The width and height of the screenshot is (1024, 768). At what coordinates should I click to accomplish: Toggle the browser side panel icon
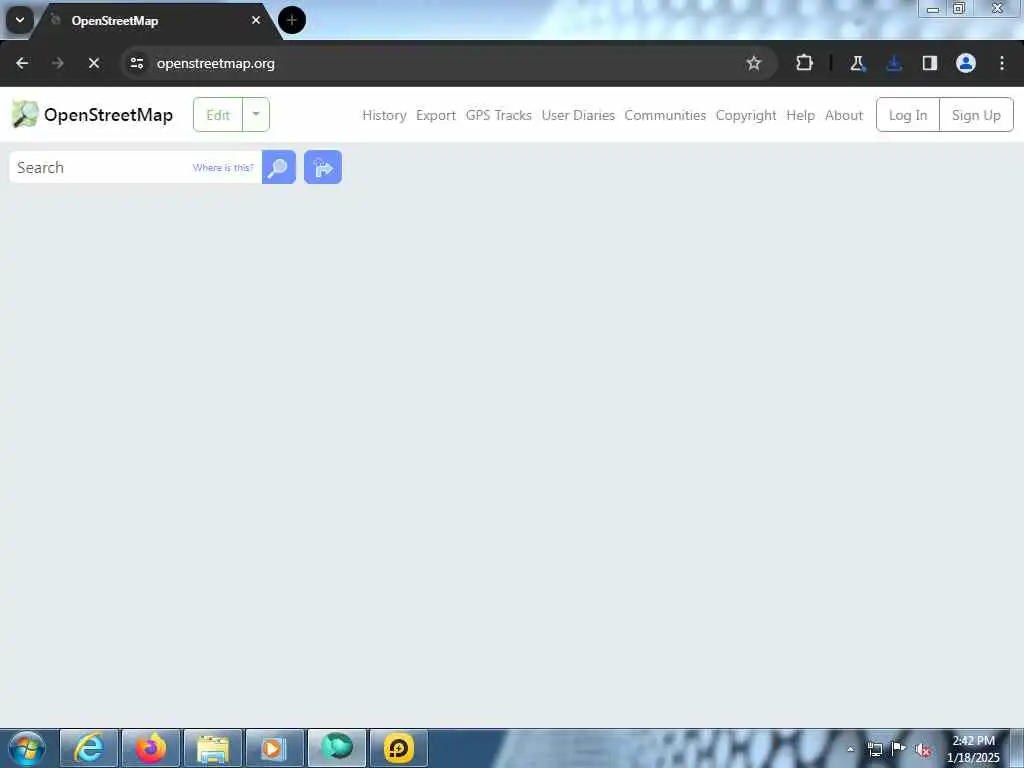(x=930, y=63)
